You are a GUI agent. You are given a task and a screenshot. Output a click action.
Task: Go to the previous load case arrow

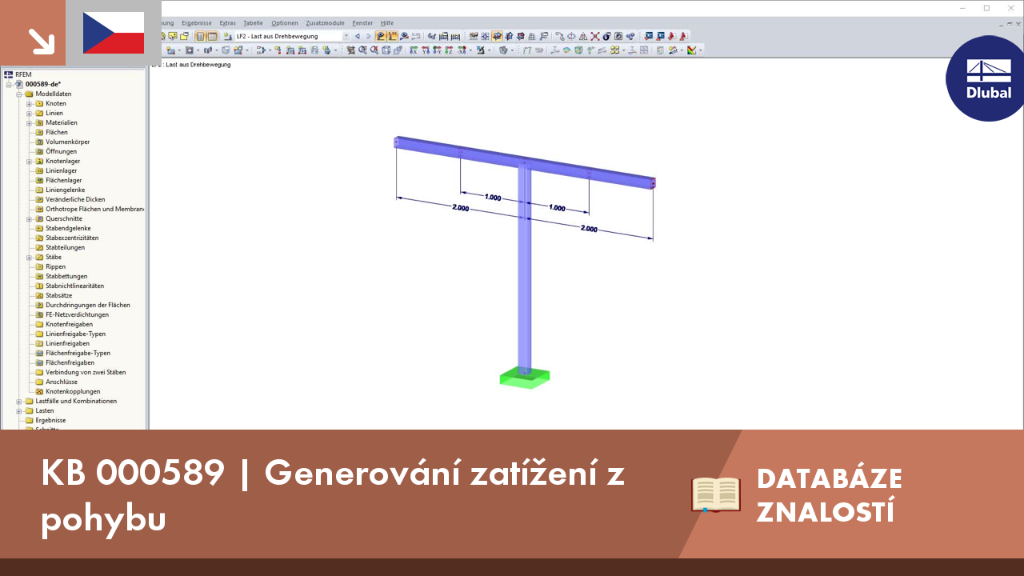pyautogui.click(x=357, y=37)
